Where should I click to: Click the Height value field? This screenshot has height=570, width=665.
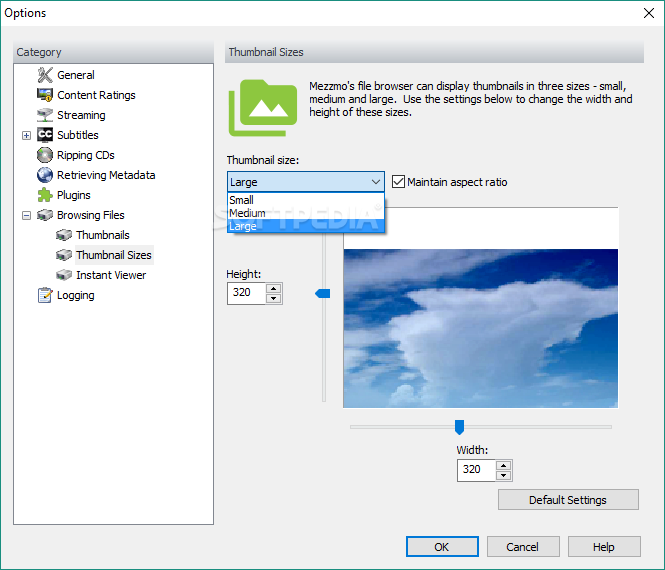pos(247,293)
